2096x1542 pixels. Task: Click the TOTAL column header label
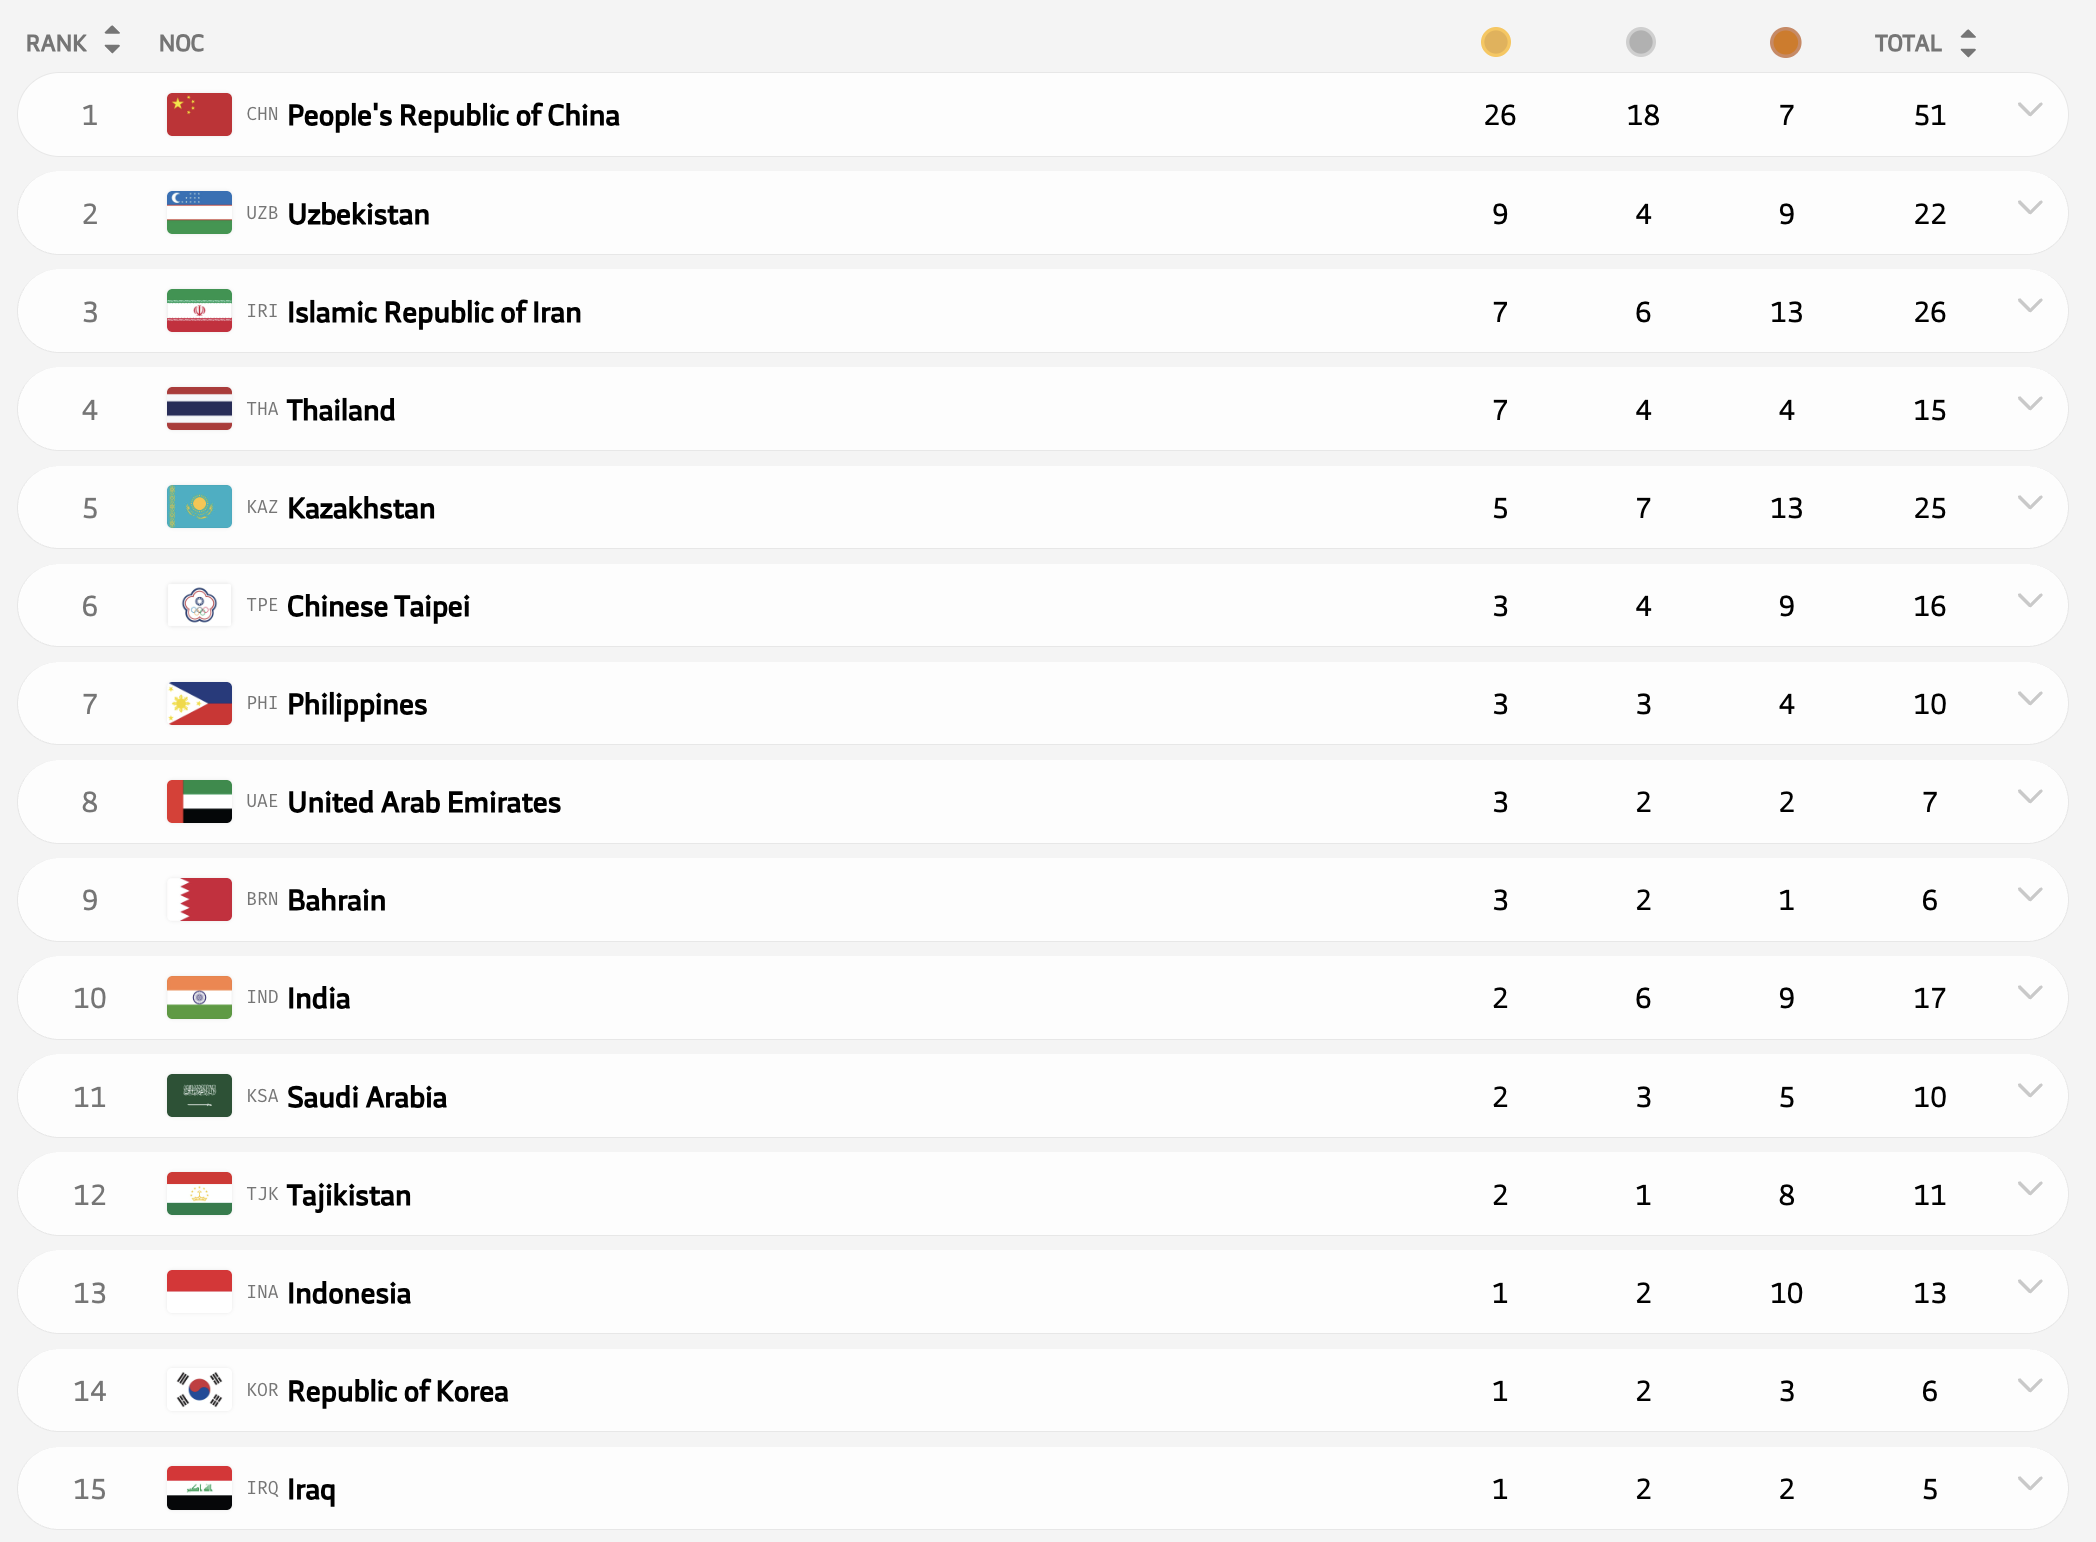[1907, 43]
